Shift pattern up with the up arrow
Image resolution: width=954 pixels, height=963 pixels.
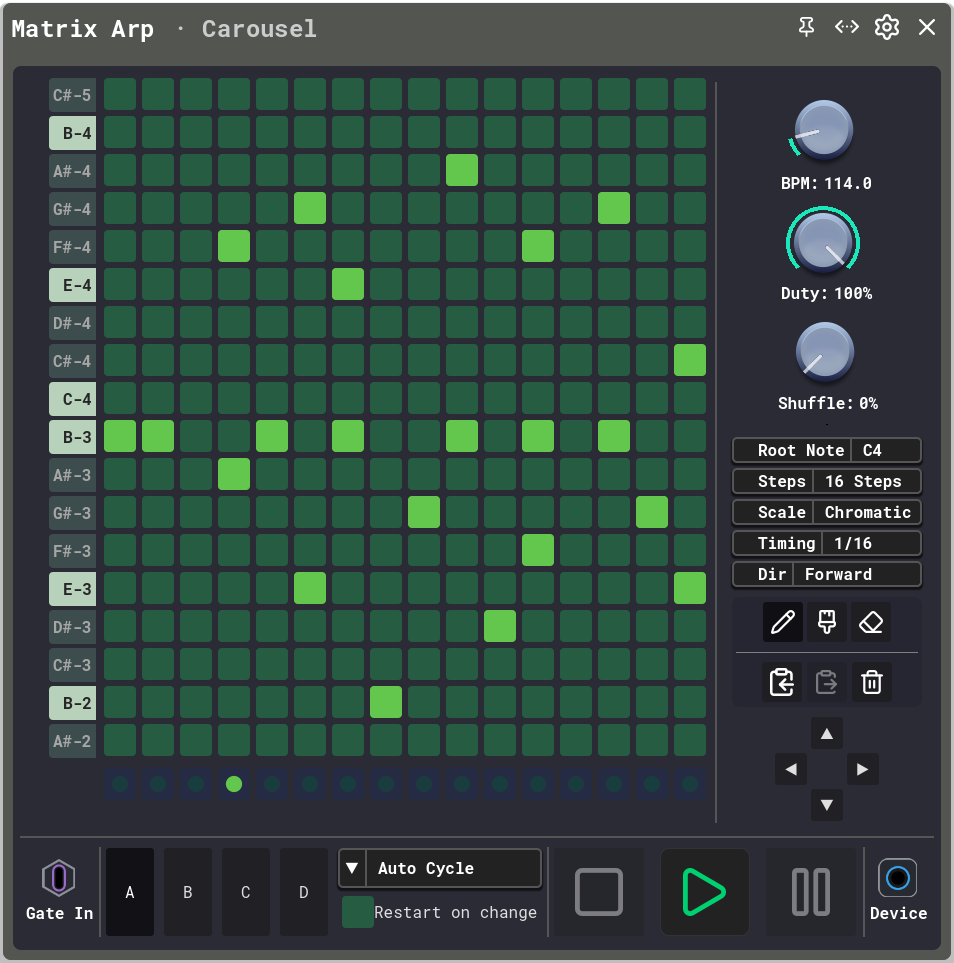[827, 733]
